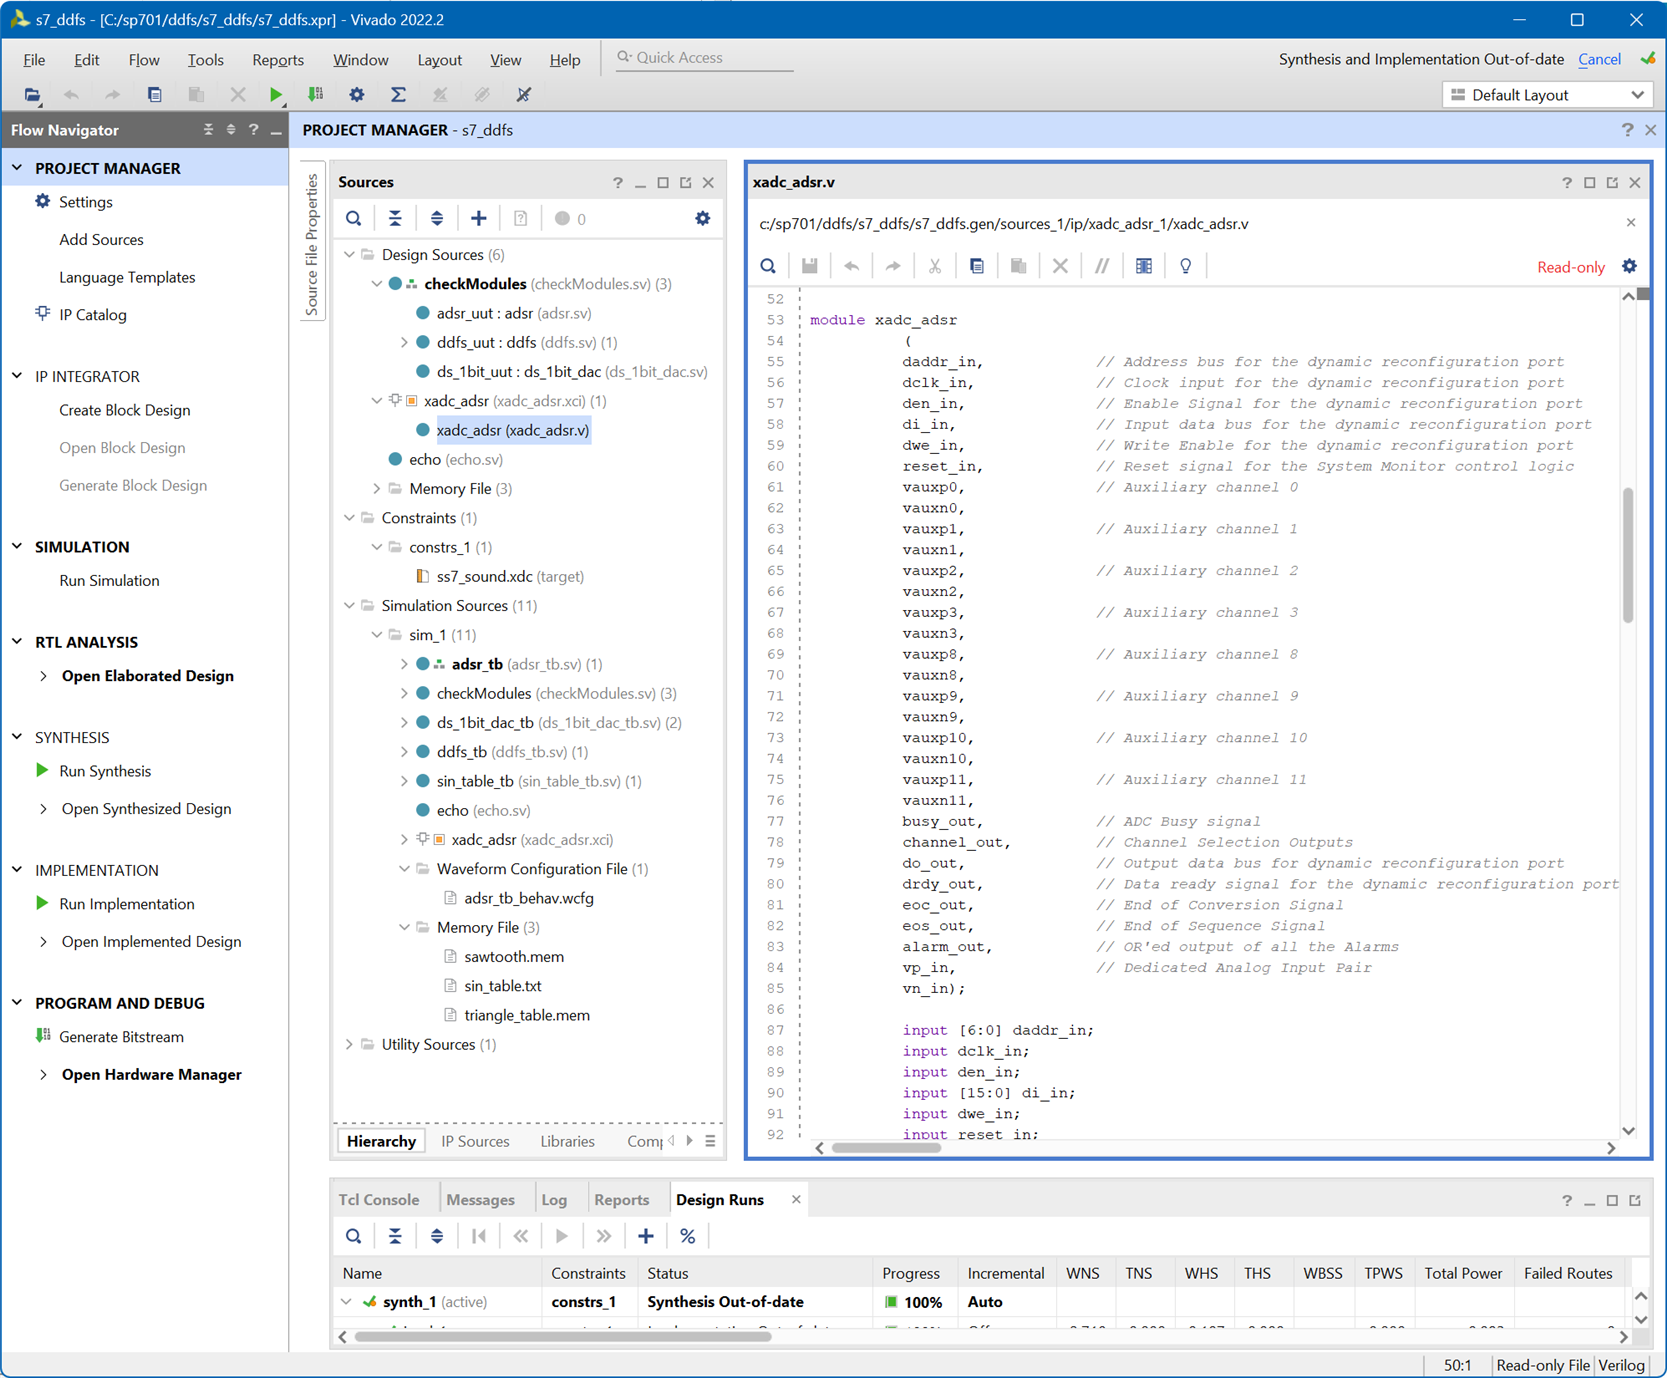The height and width of the screenshot is (1378, 1667).
Task: Search in the Sources panel
Action: 354,219
